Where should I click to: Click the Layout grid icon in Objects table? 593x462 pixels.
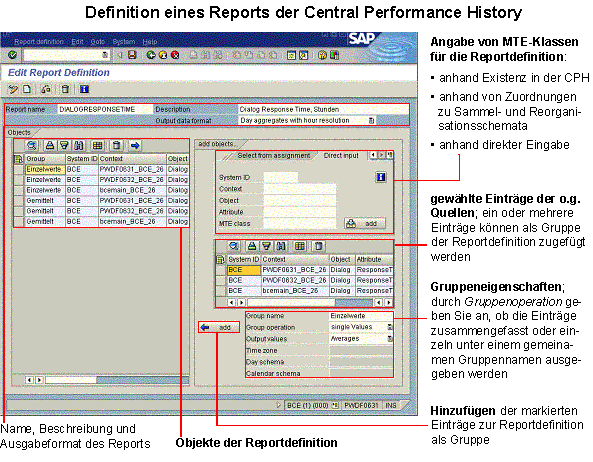tap(97, 146)
